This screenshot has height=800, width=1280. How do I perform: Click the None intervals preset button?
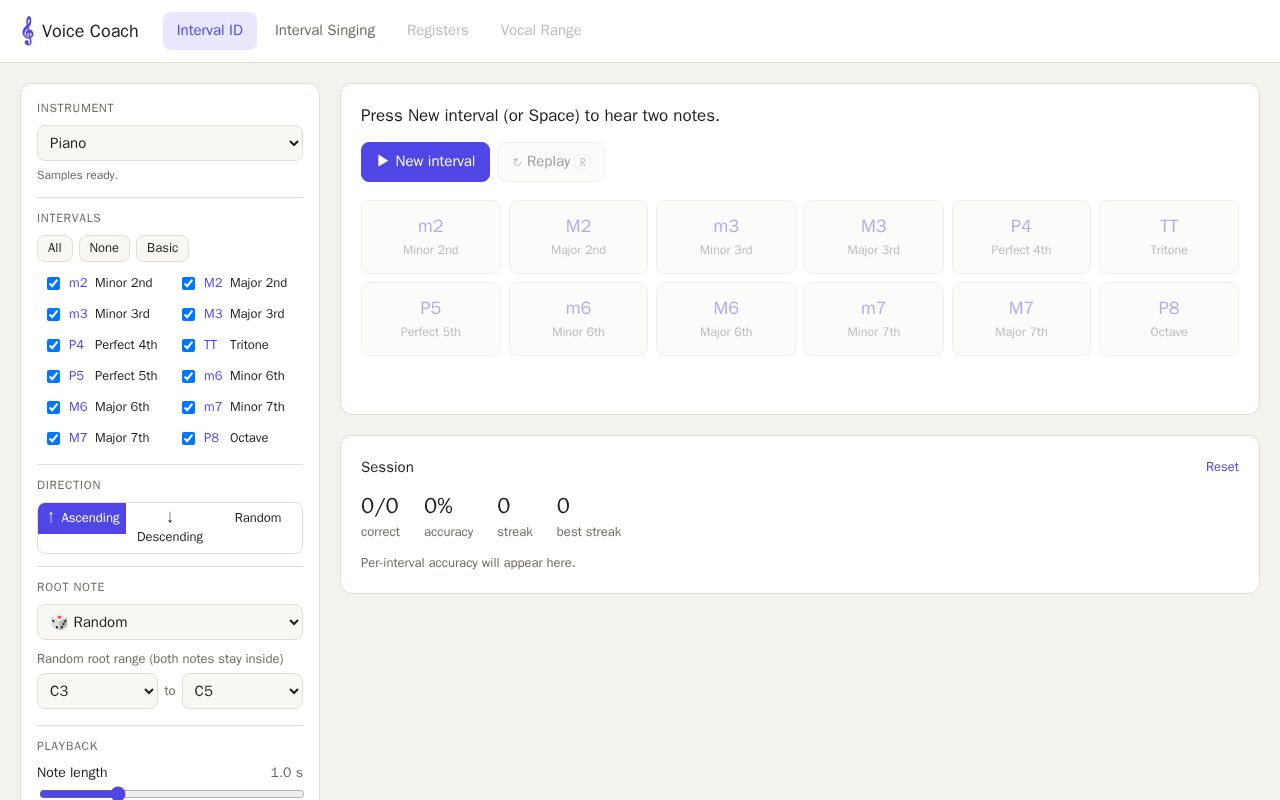(104, 248)
